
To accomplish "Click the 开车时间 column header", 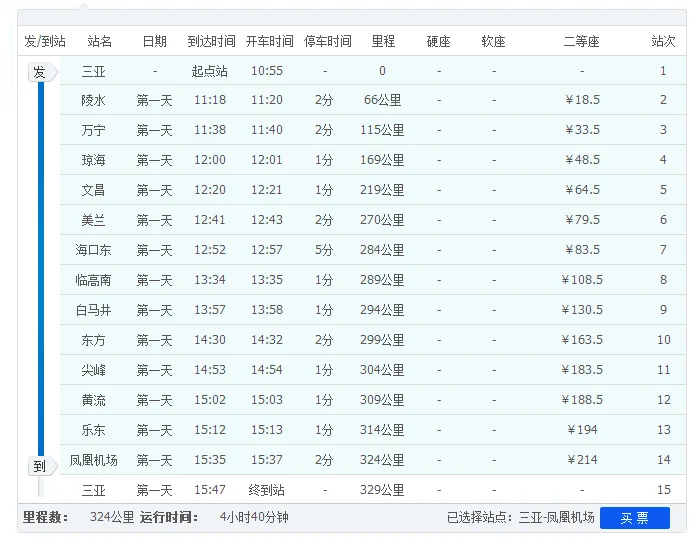I will (x=270, y=41).
